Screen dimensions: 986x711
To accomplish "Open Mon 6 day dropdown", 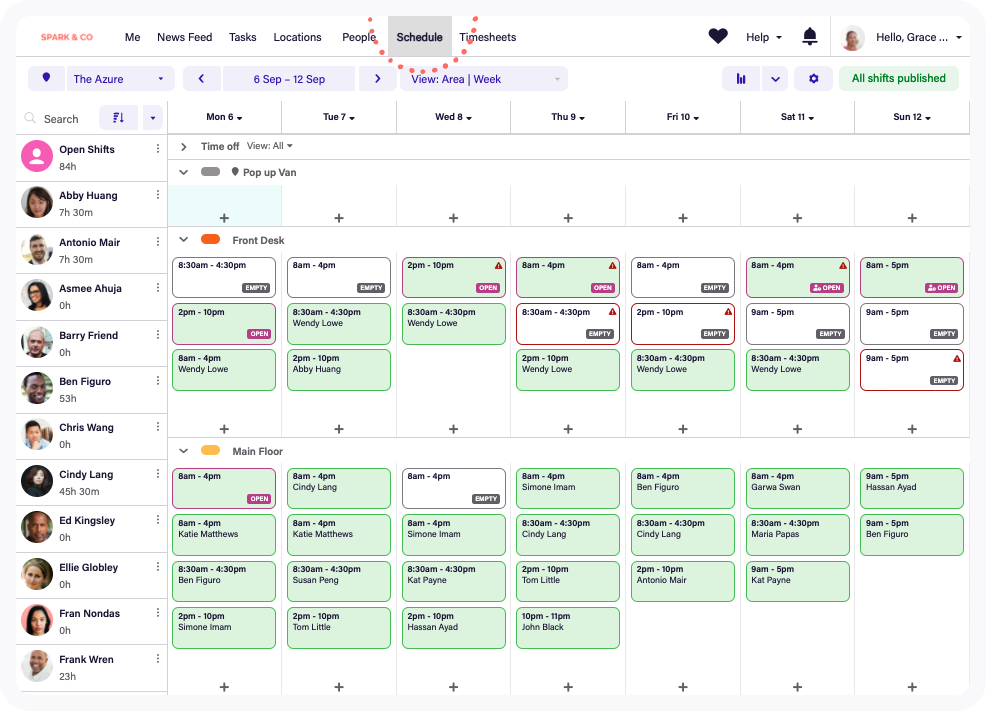I will point(224,117).
